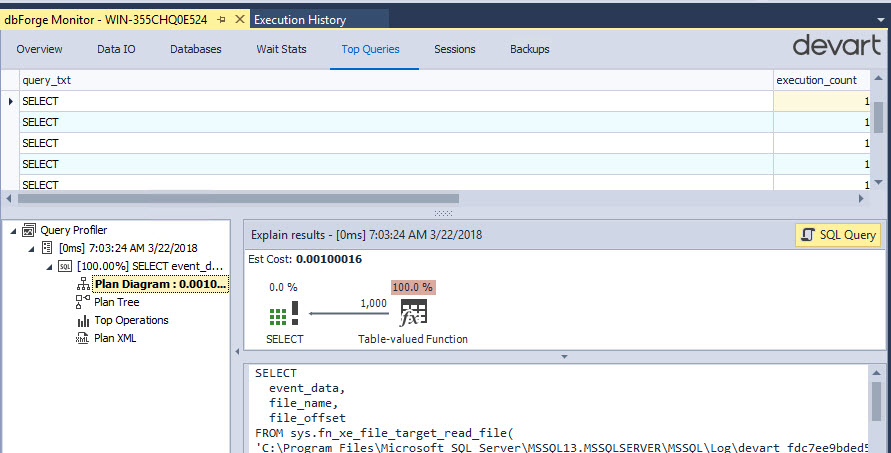Switch to the Wait Stats tab
Screen dimensions: 891x453
coord(281,49)
